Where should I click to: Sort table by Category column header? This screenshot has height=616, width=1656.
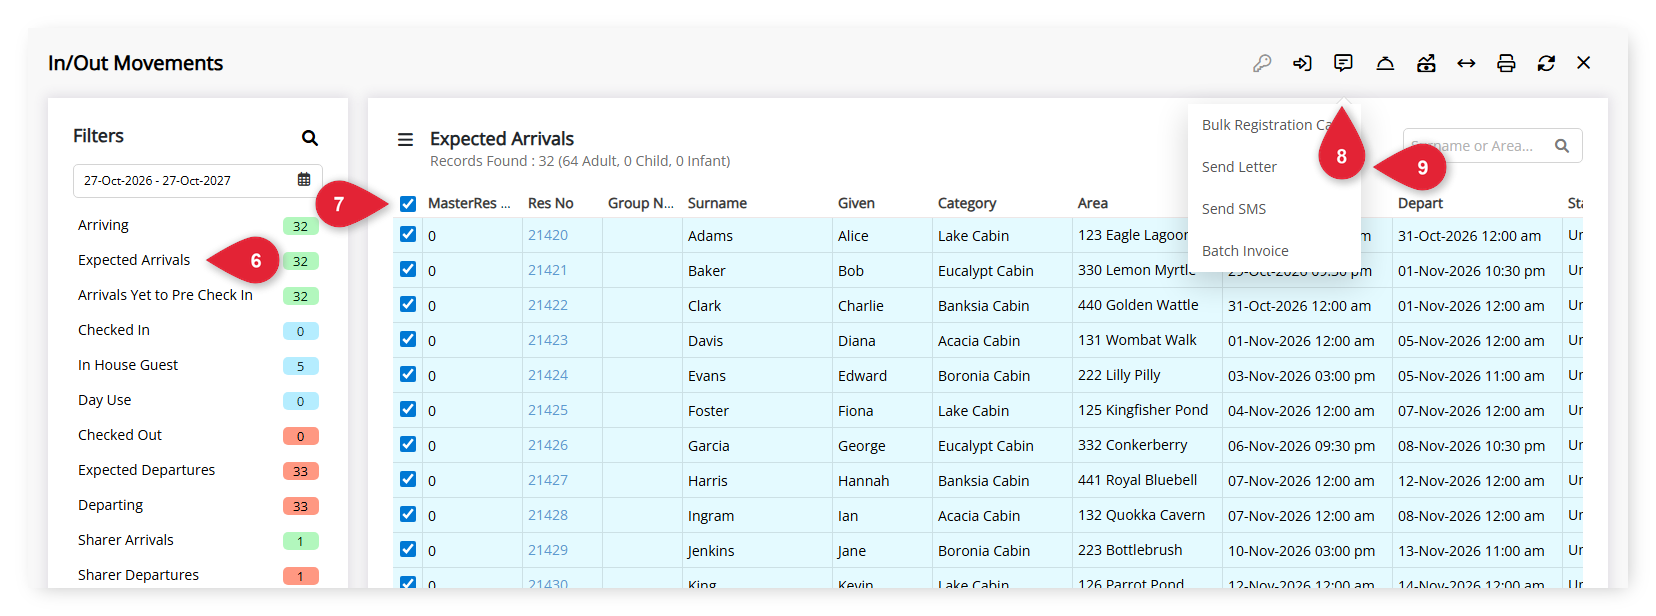(x=967, y=203)
